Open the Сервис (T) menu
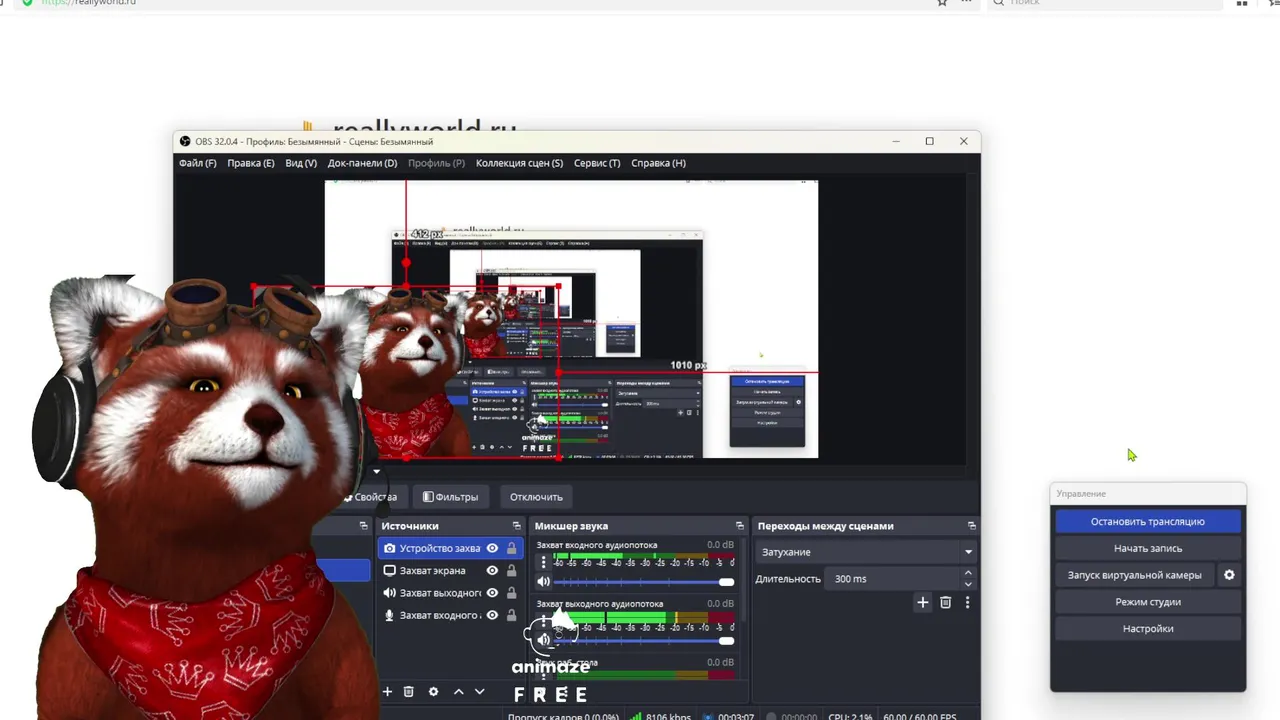The height and width of the screenshot is (720, 1280). click(x=597, y=163)
